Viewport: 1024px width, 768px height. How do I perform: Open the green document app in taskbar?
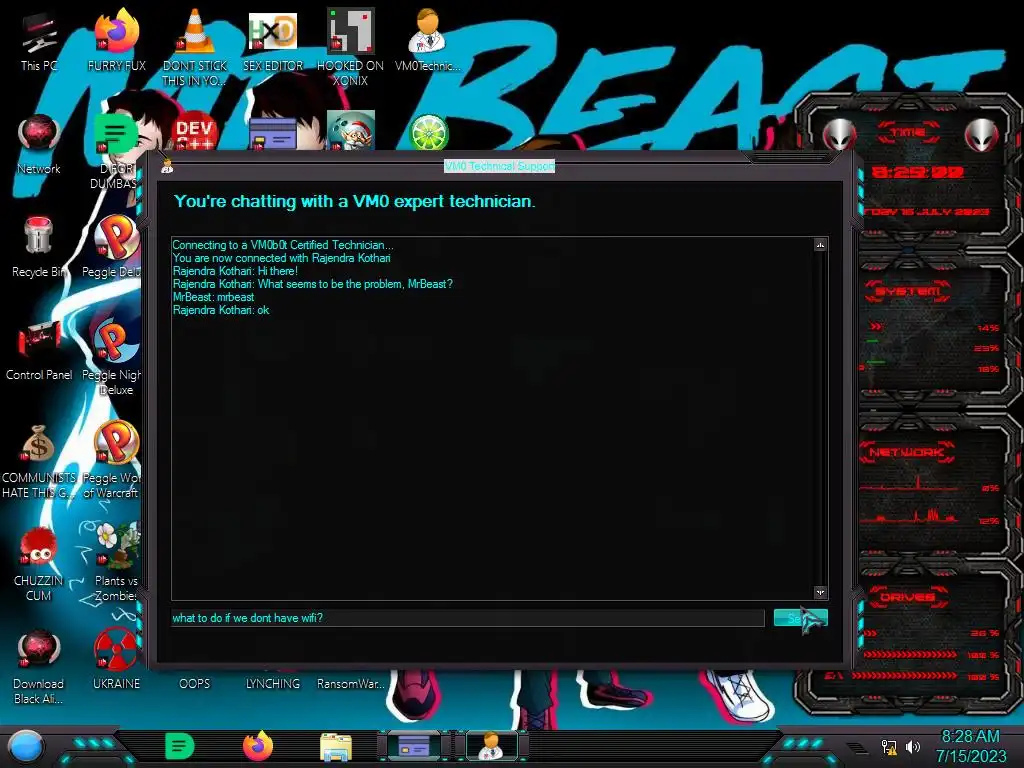[x=180, y=746]
